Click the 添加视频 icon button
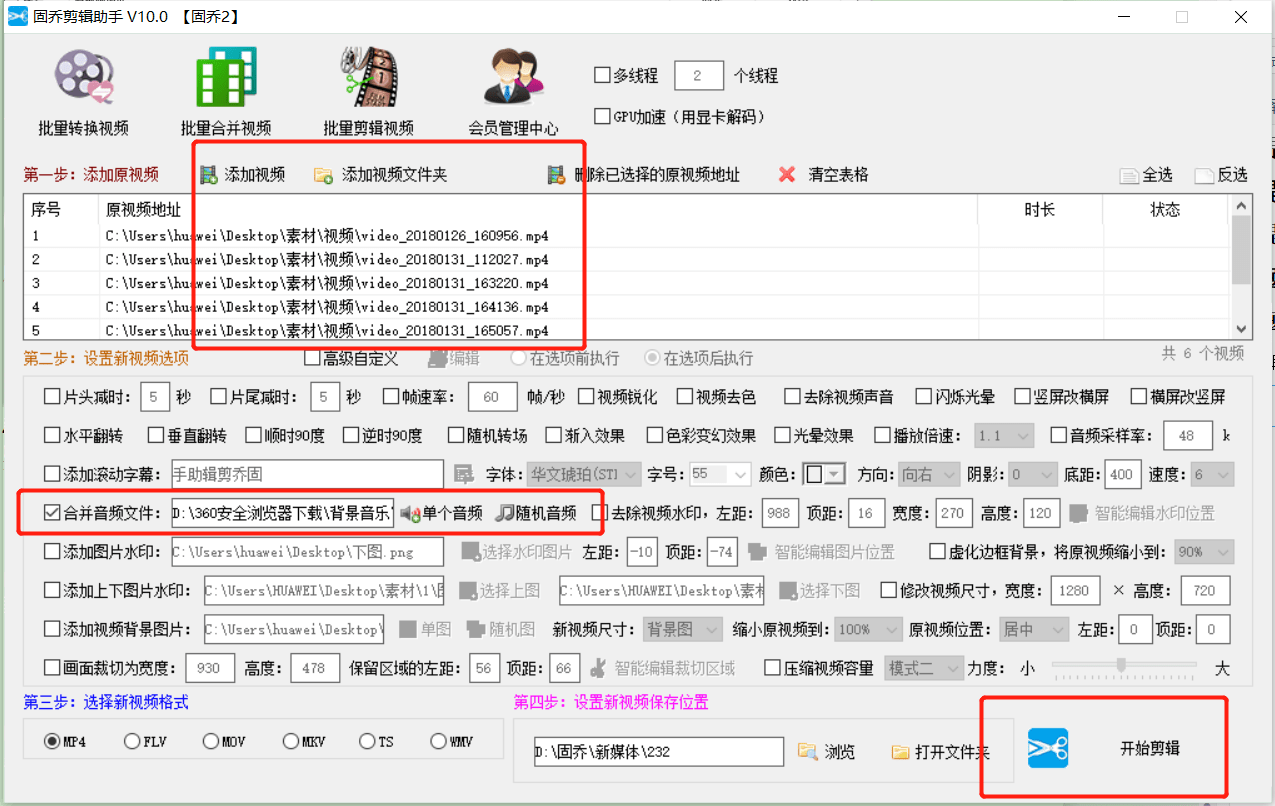Image resolution: width=1275 pixels, height=806 pixels. tap(209, 175)
